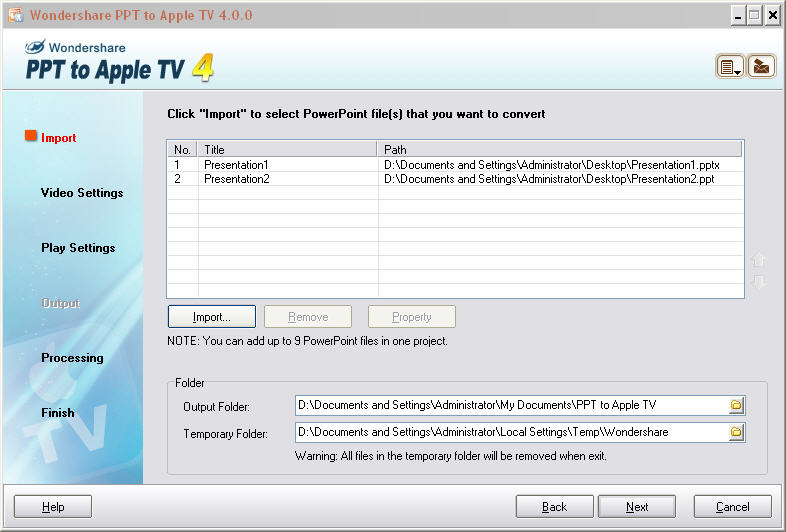786x532 pixels.
Task: Browse for Output Folder using folder icon
Action: click(x=736, y=405)
